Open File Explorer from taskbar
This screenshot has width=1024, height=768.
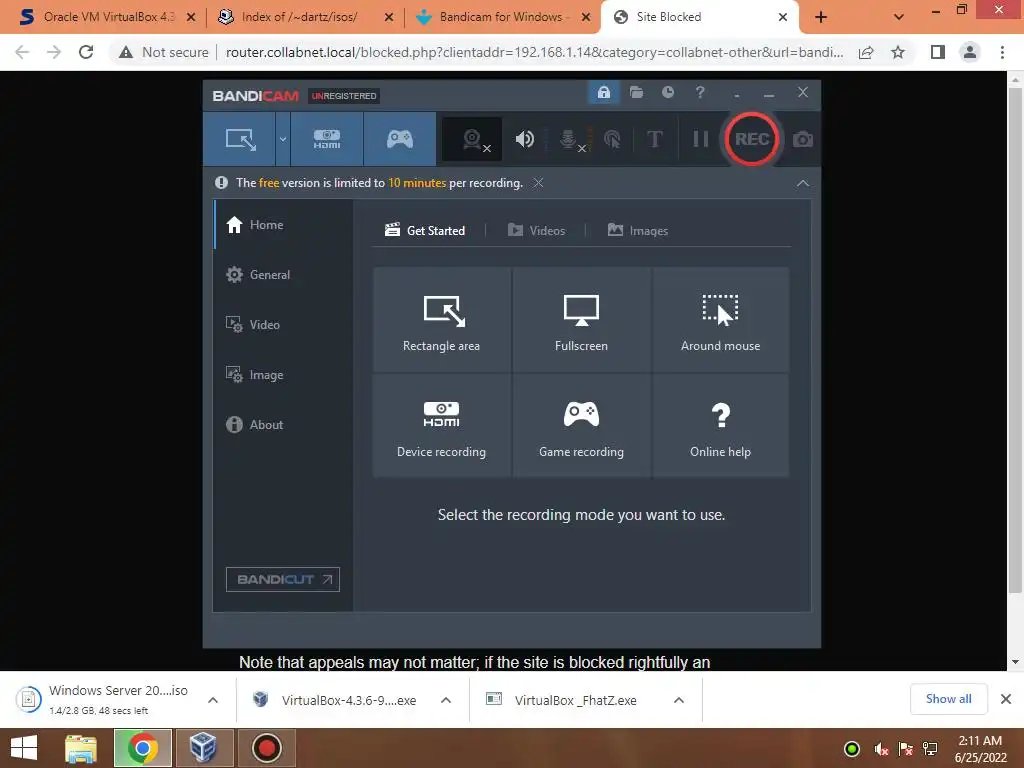81,748
